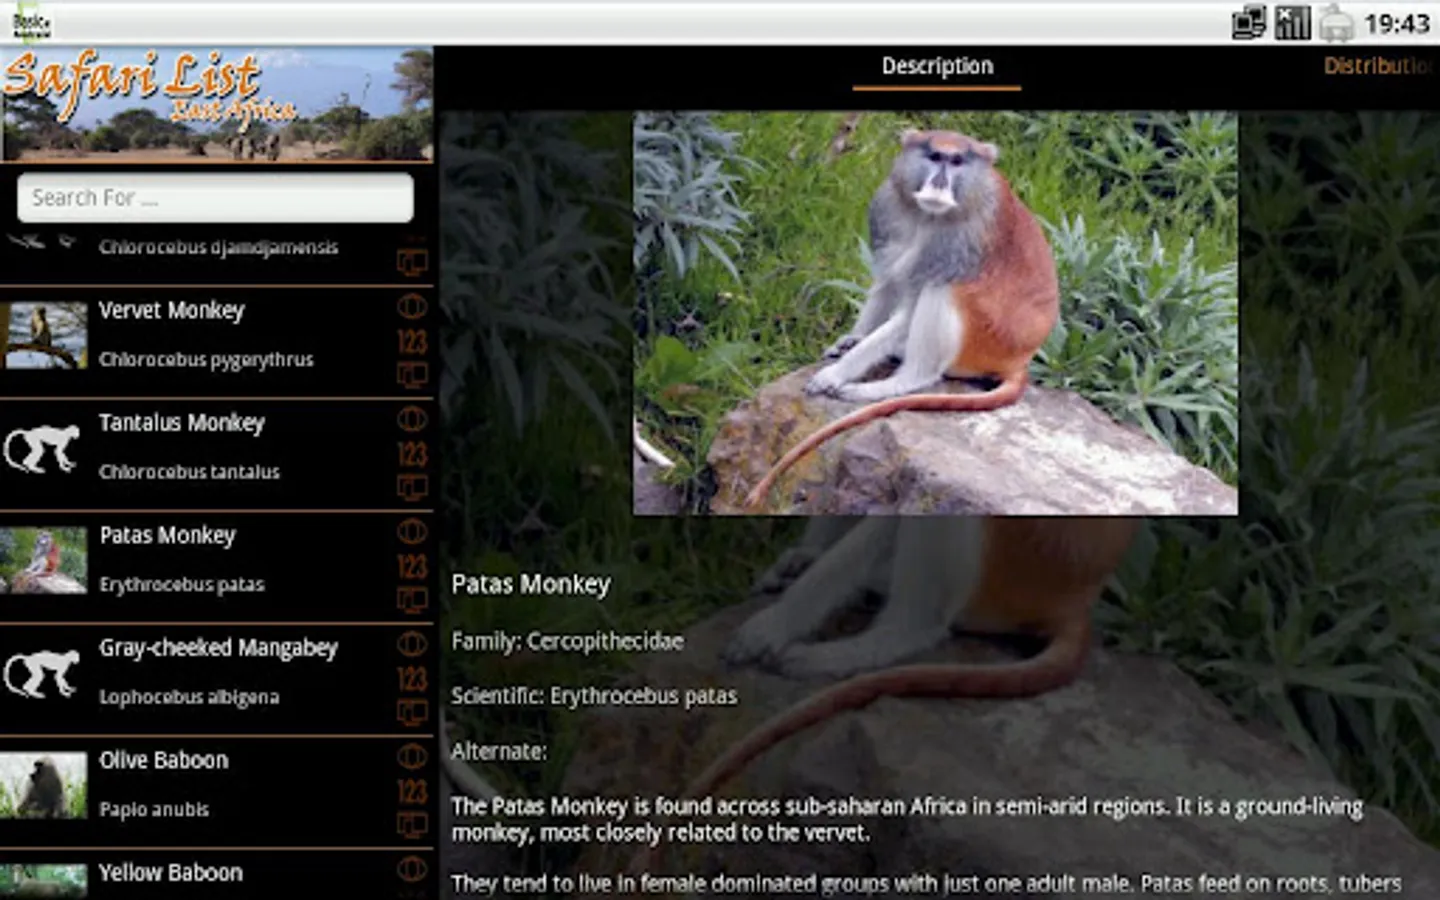Tap the Chlorocebus pygerythrus scientific name
The image size is (1440, 900).
tap(206, 360)
